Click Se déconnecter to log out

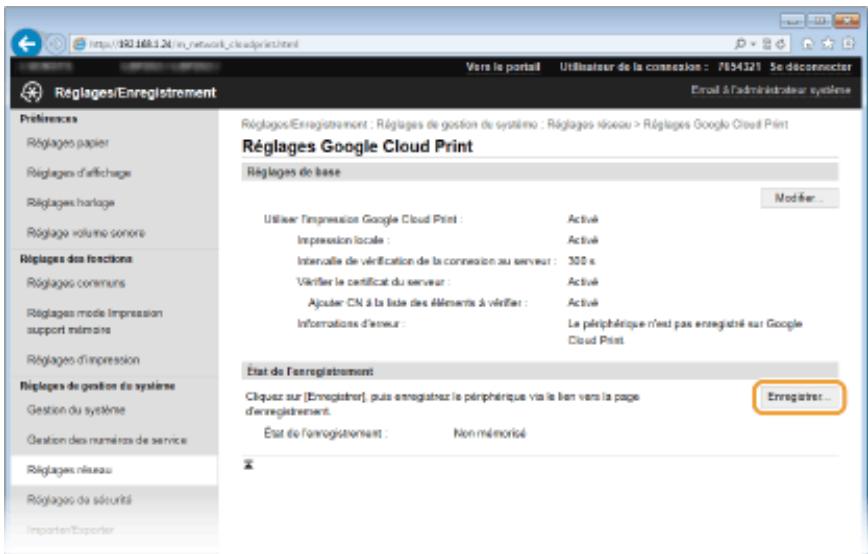pyautogui.click(x=810, y=67)
